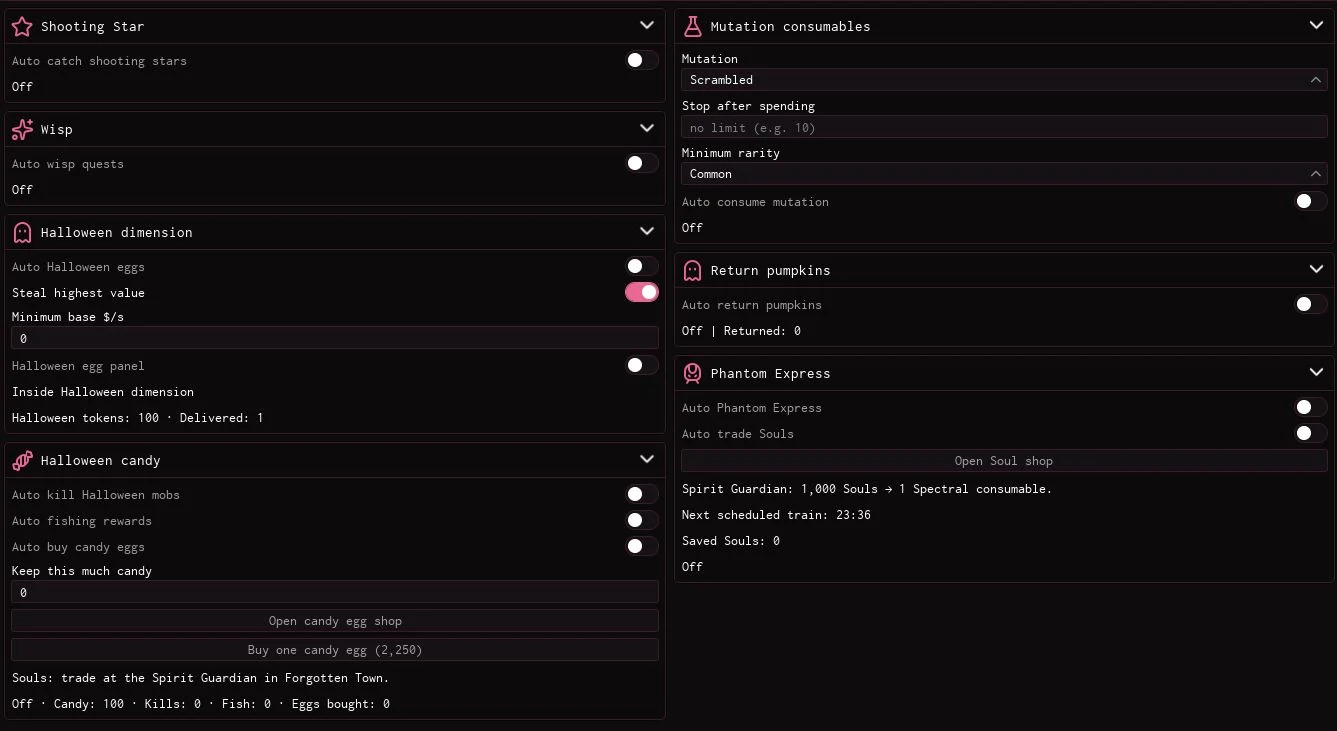Collapse the Shooting Star section chevron
The height and width of the screenshot is (731, 1337).
pos(647,25)
